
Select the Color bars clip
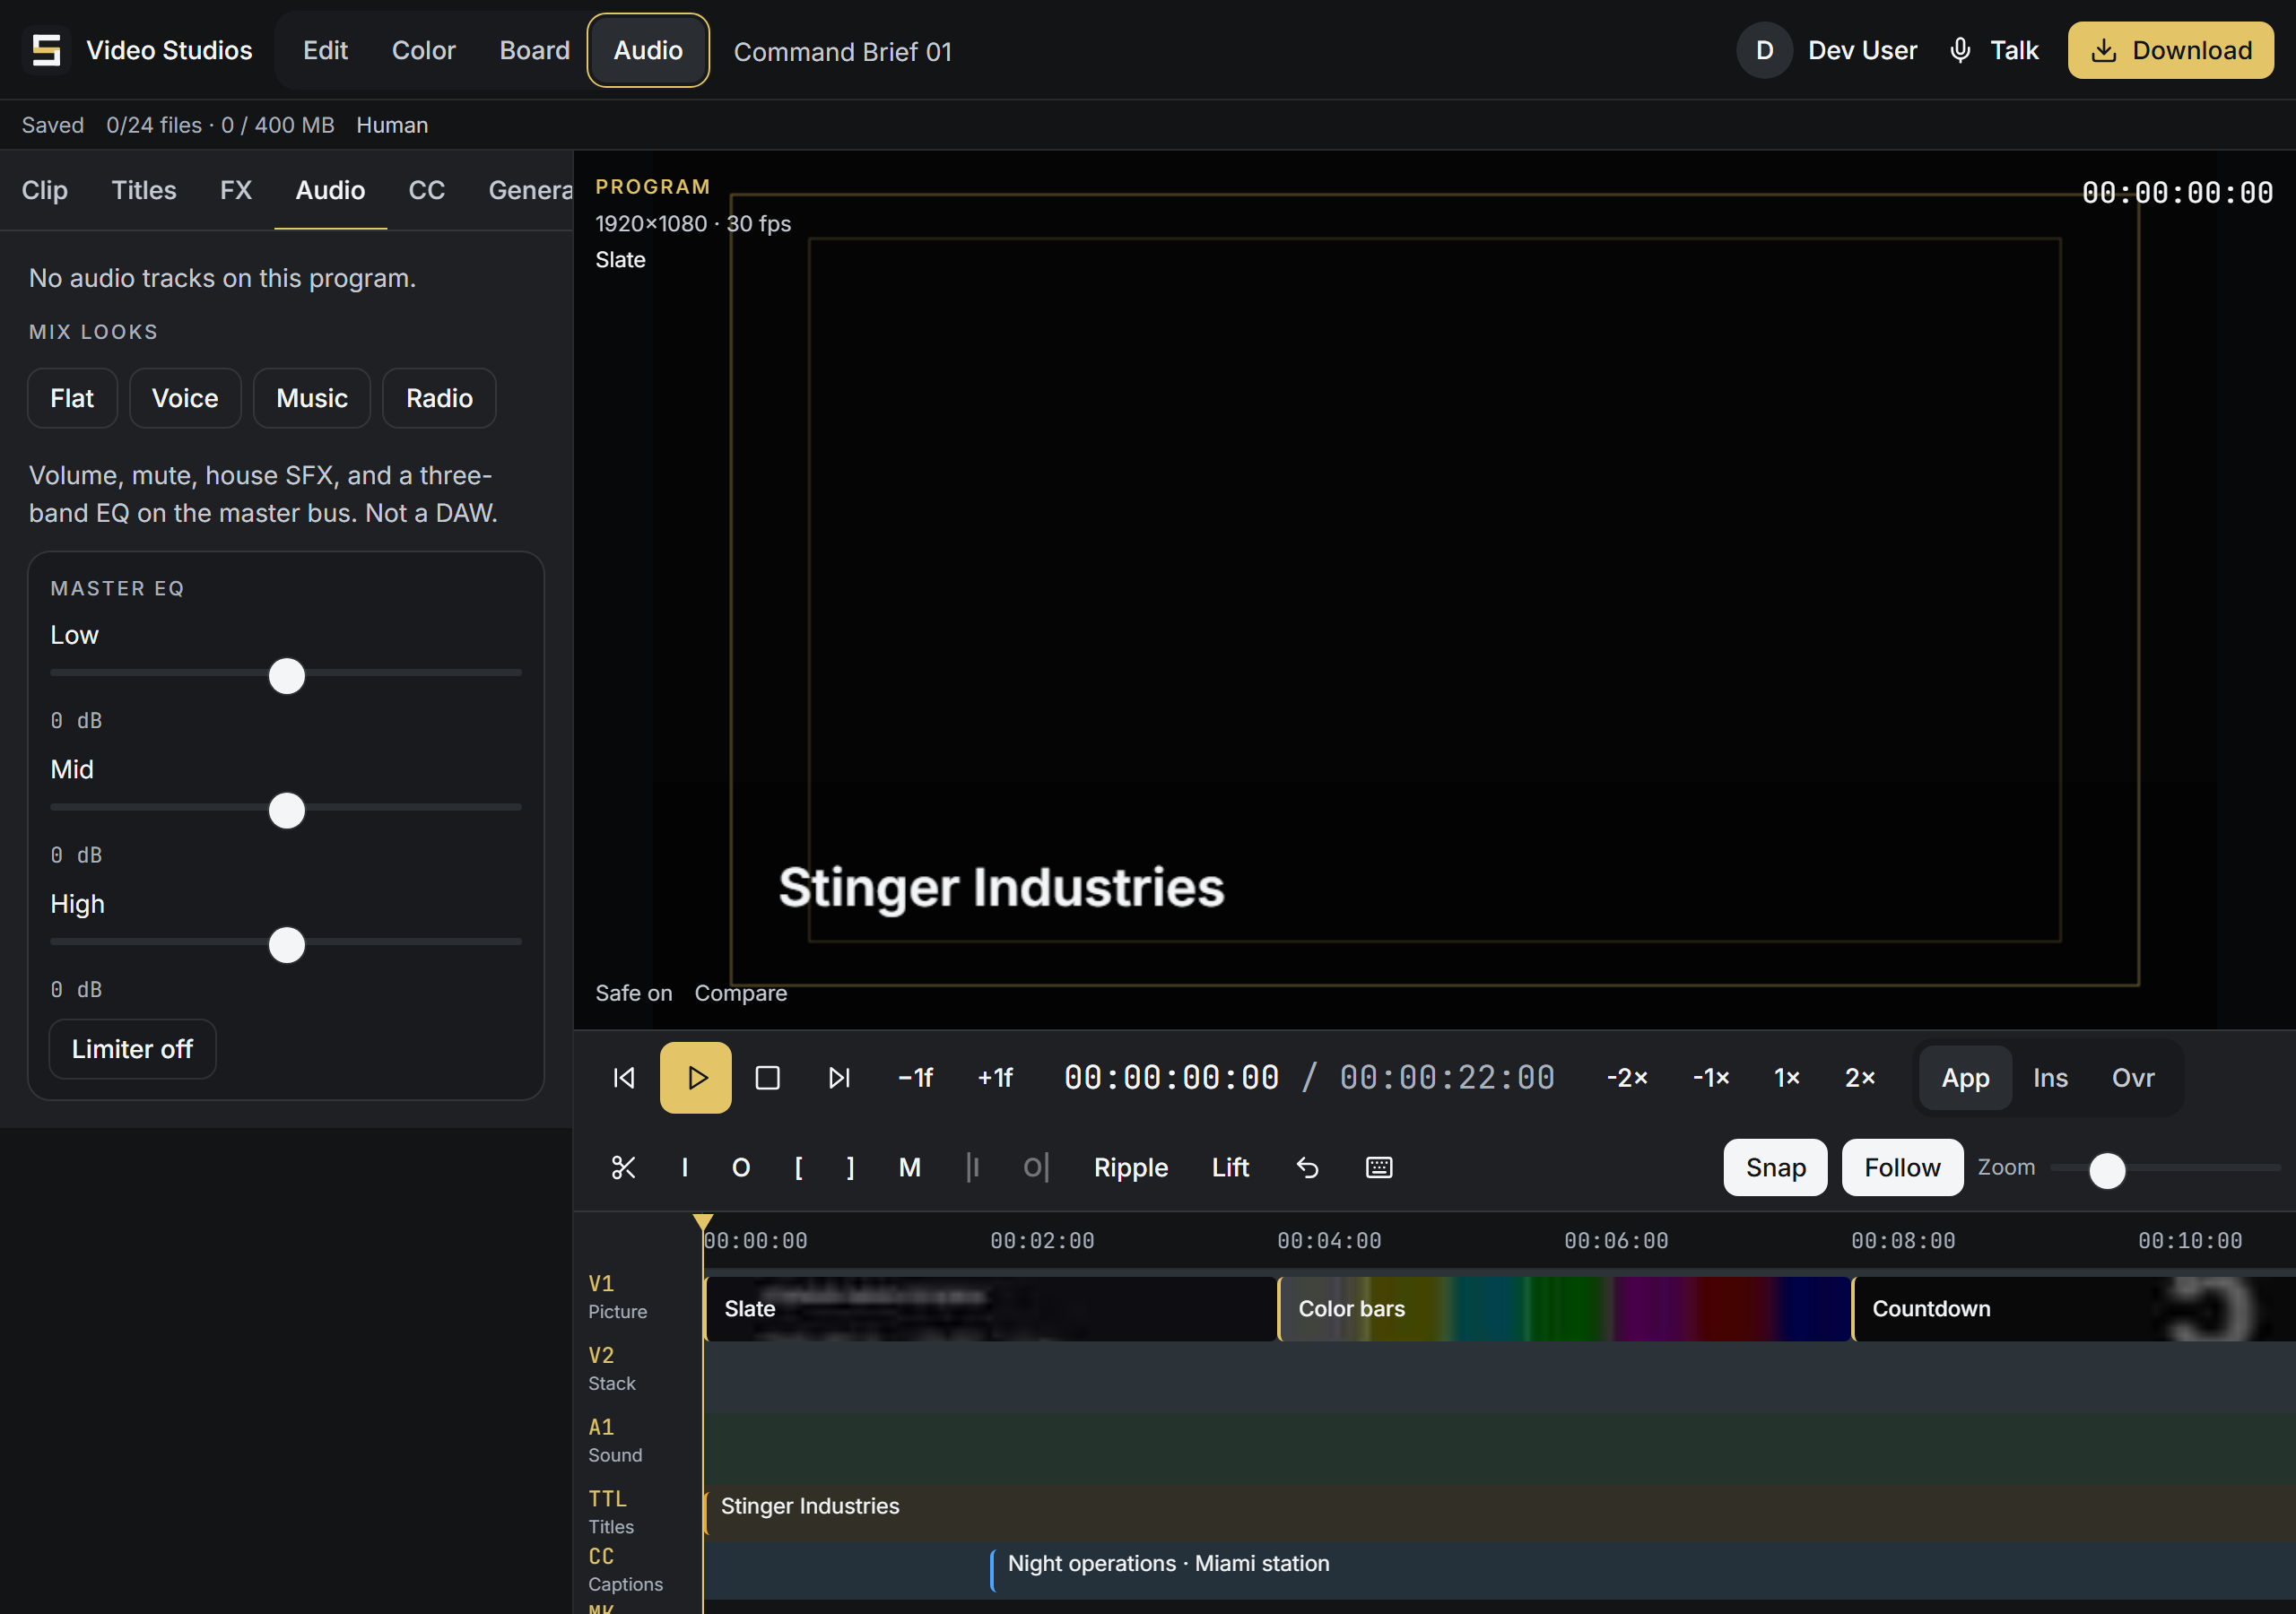(1564, 1308)
